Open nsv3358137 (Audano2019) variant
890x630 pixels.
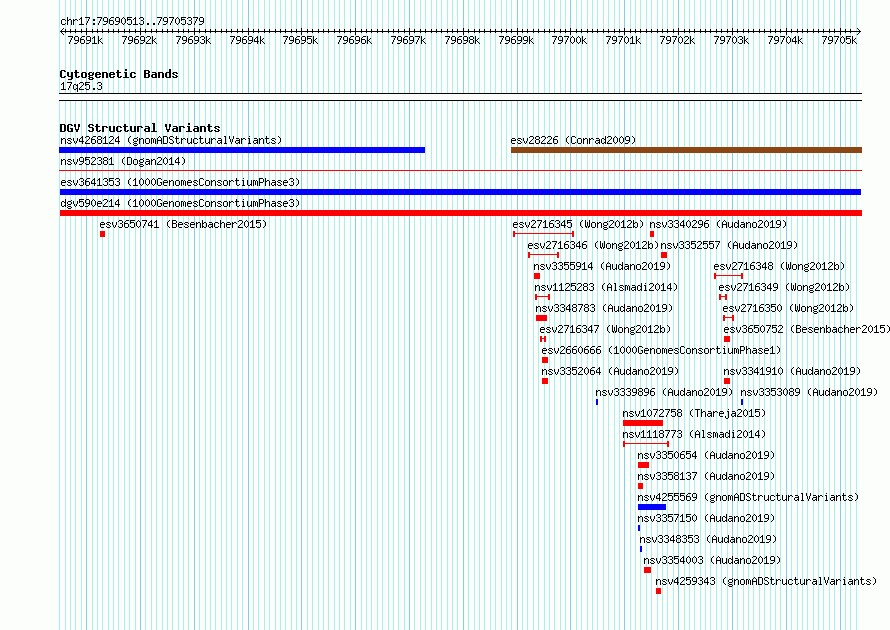point(706,476)
